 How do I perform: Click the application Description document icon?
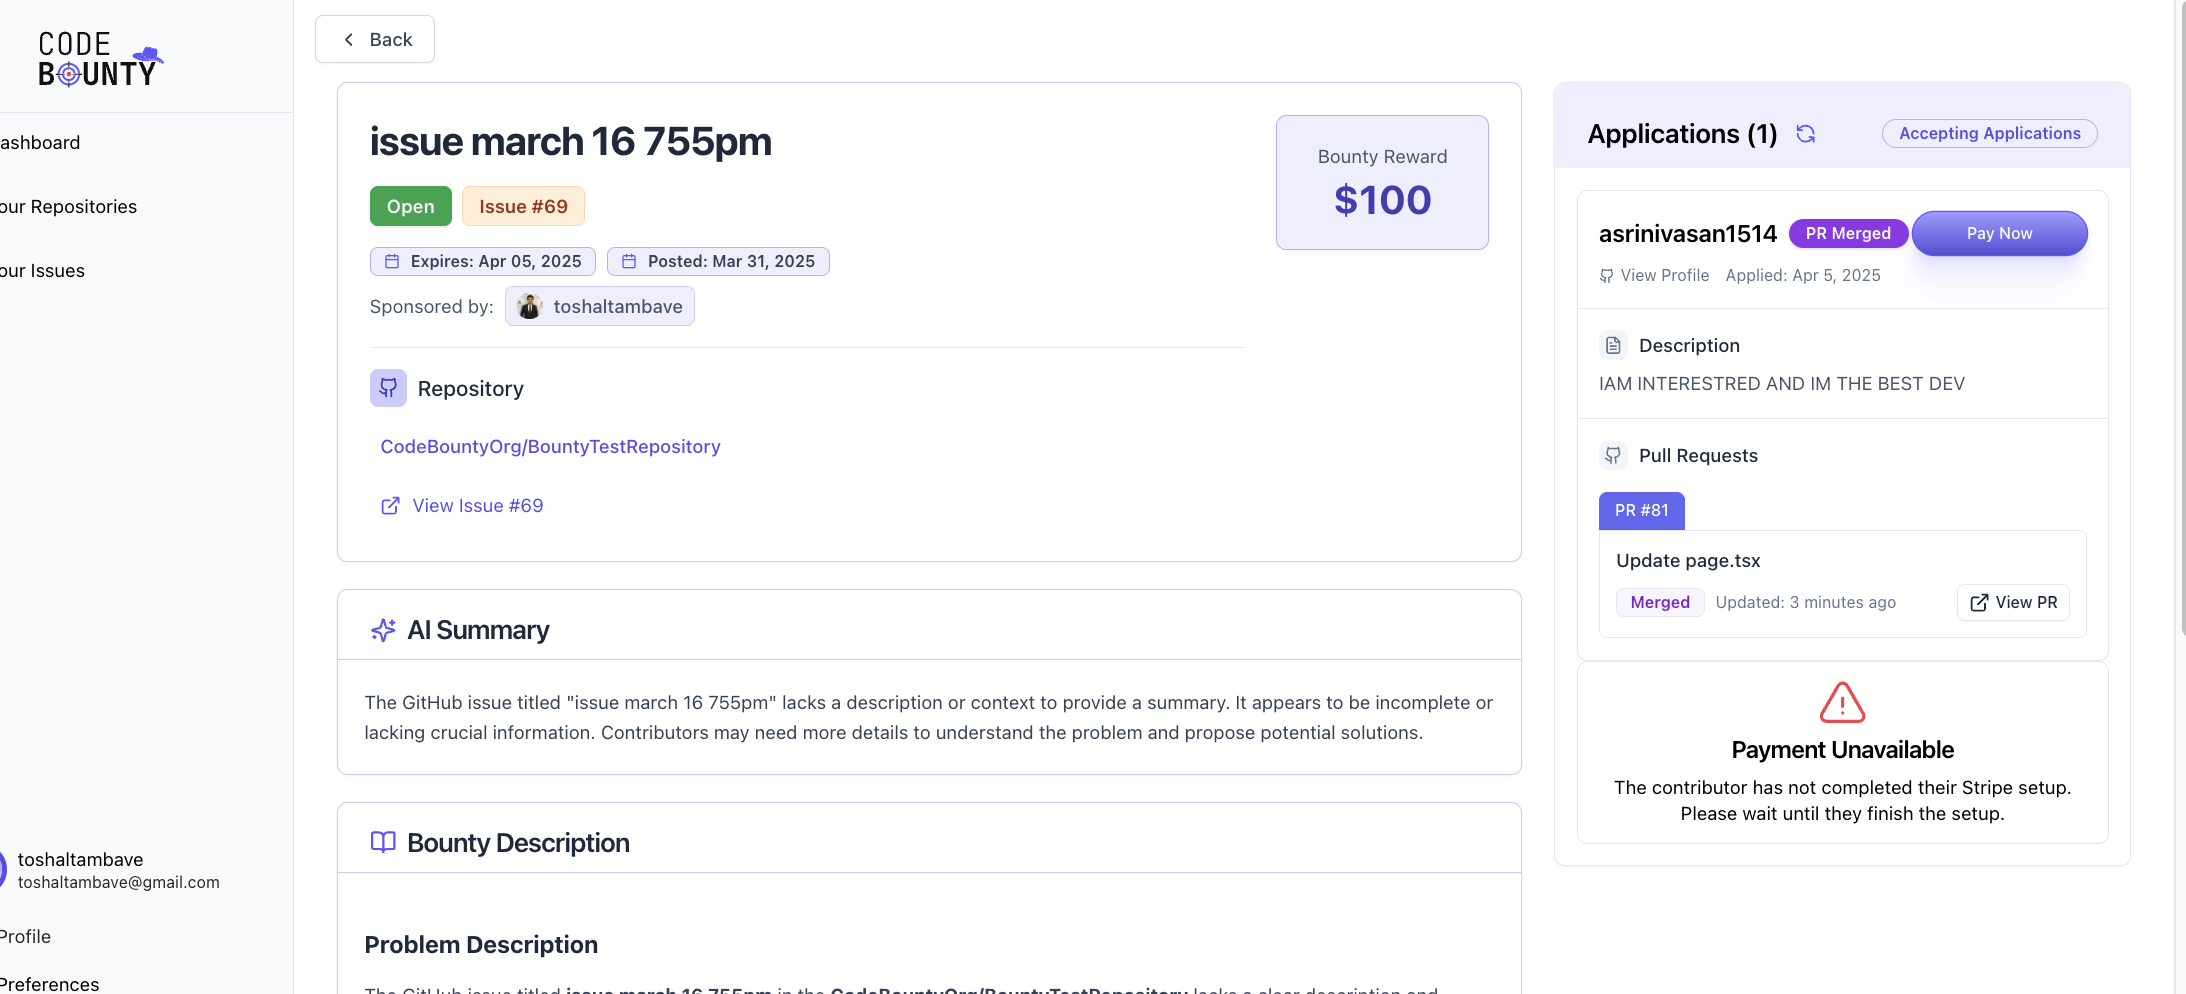[1613, 346]
